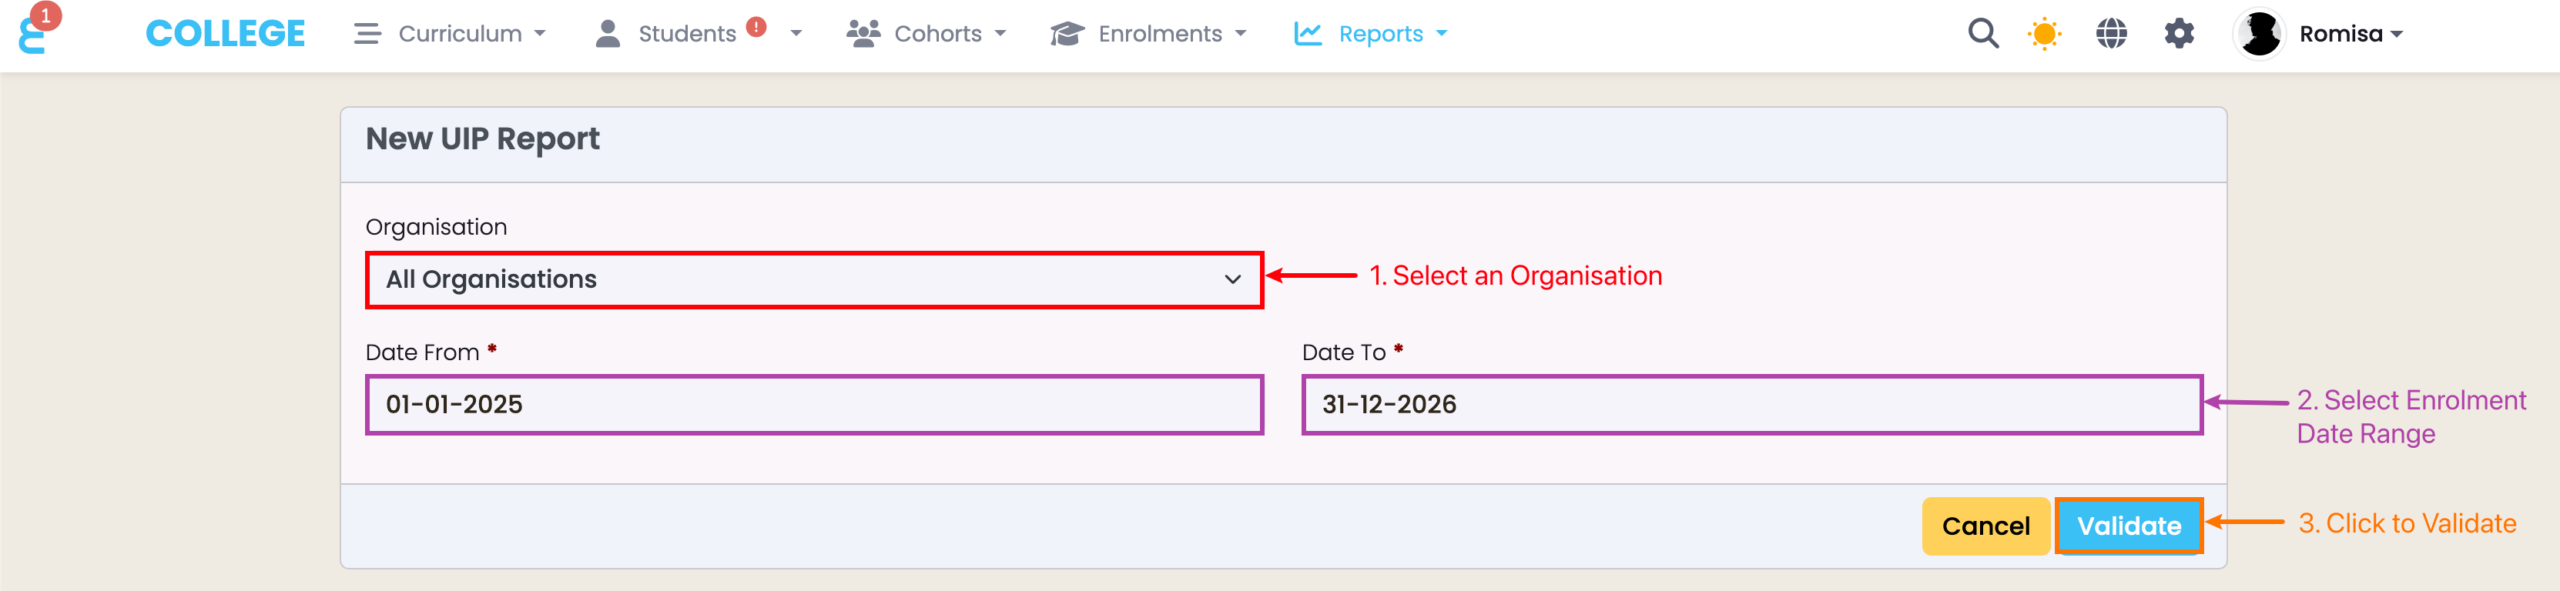Image resolution: width=2560 pixels, height=591 pixels.
Task: Expand the Romisa user dropdown
Action: coord(2397,34)
